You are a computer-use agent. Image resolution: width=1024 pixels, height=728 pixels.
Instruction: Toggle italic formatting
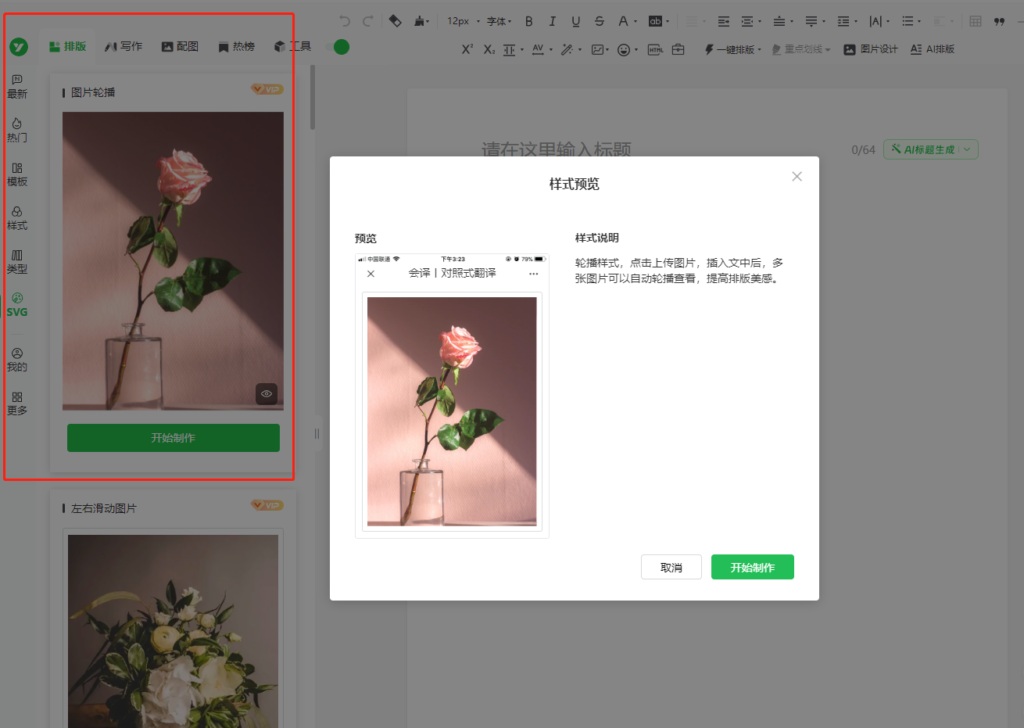tap(552, 22)
